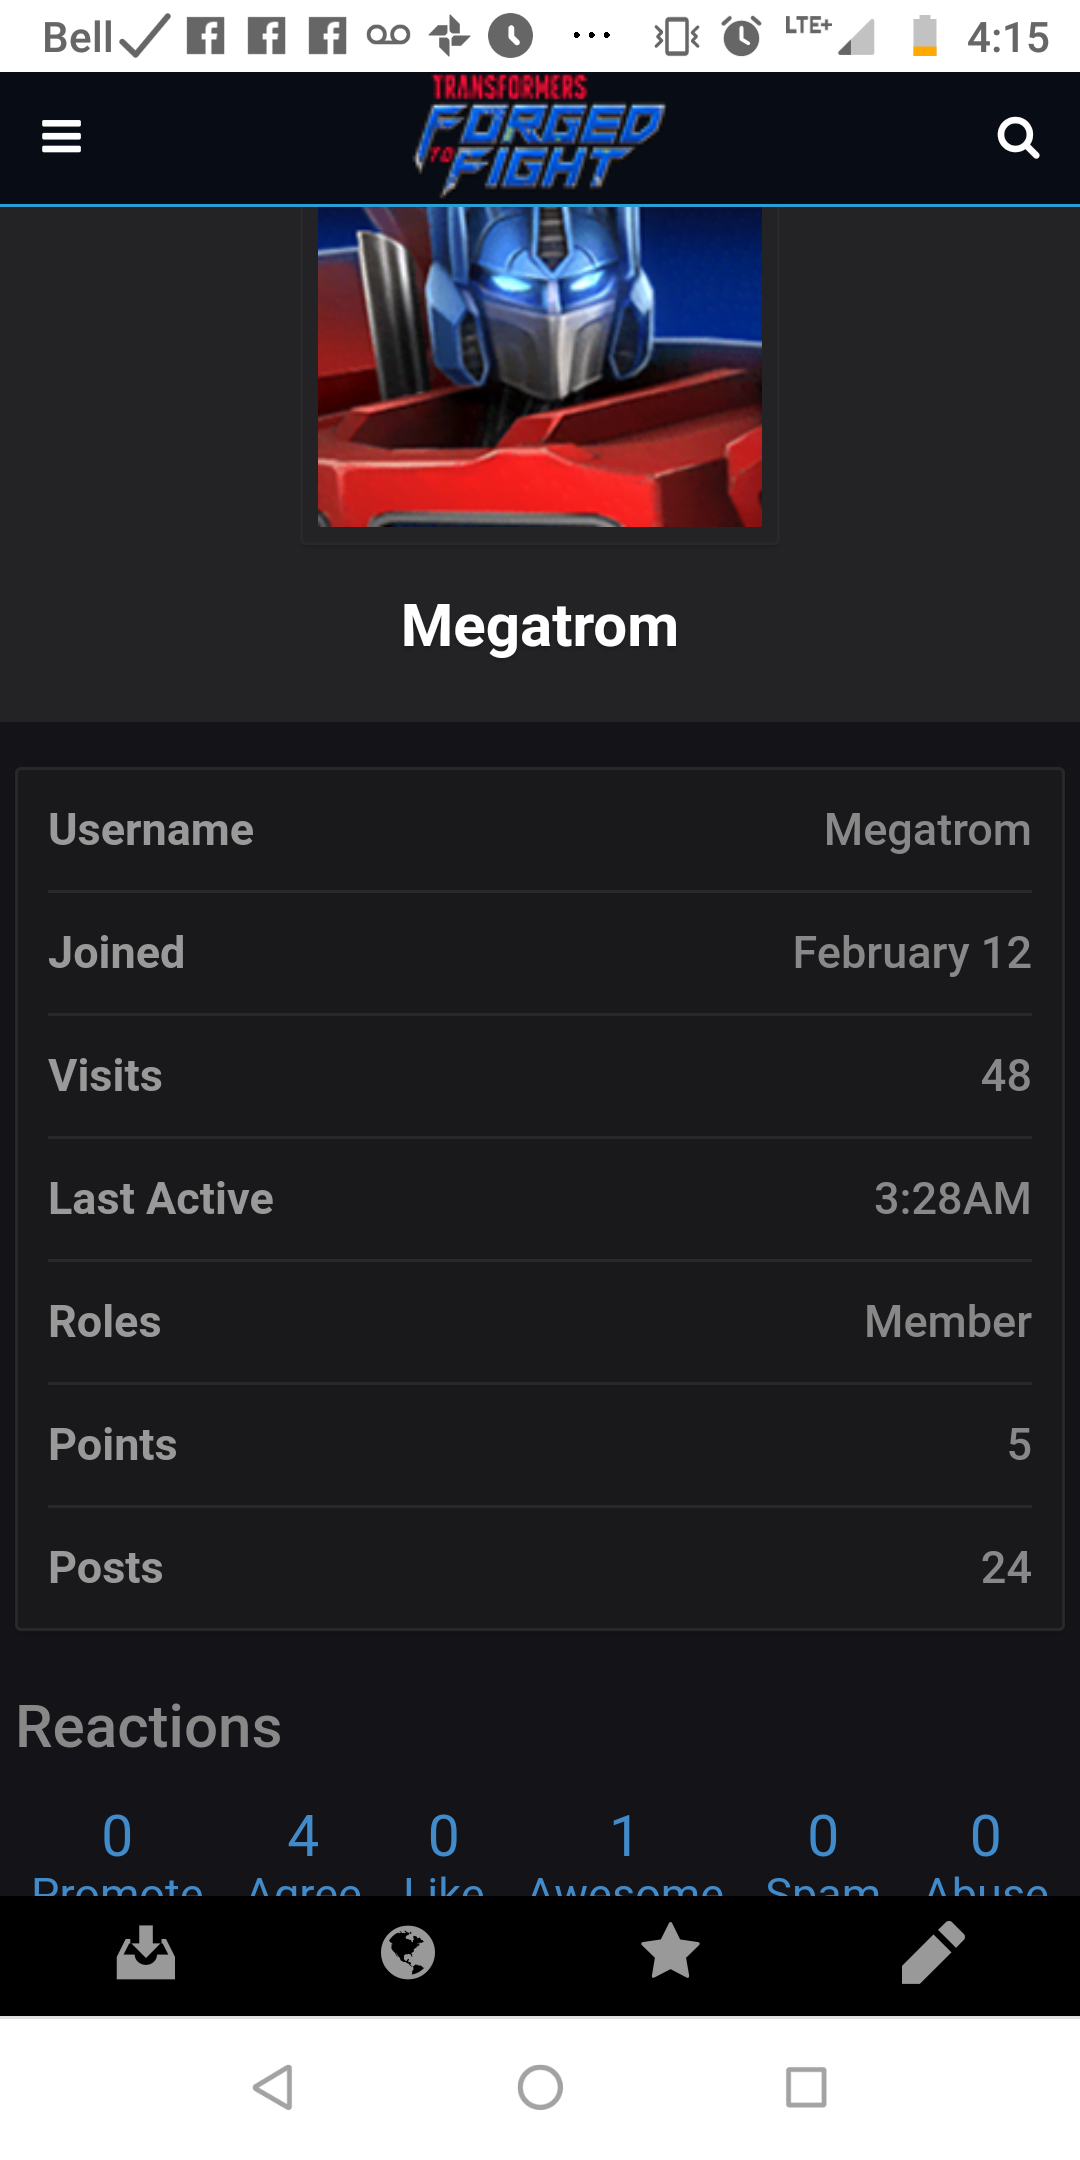Tap the search magnifier icon
The height and width of the screenshot is (2160, 1080).
coord(1018,138)
